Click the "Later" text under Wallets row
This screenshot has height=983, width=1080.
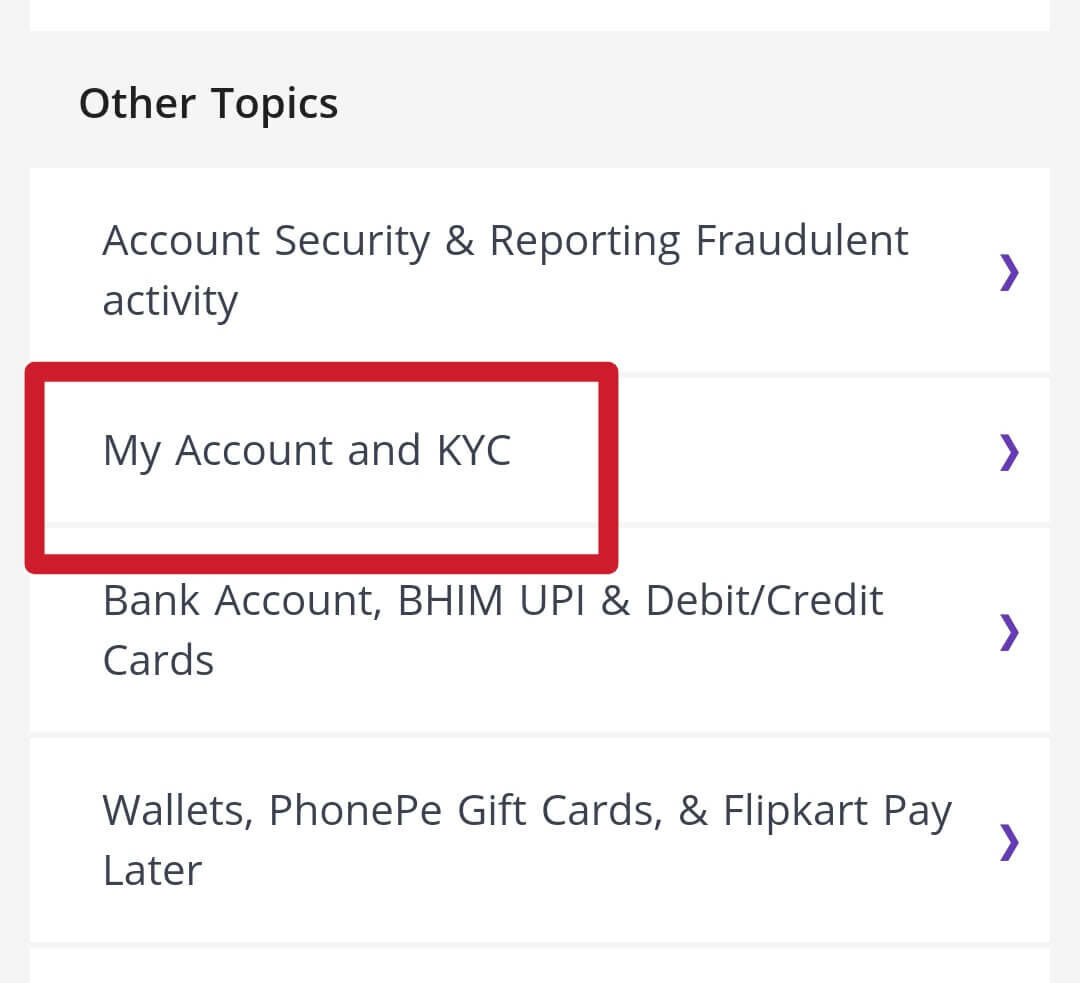click(x=152, y=870)
